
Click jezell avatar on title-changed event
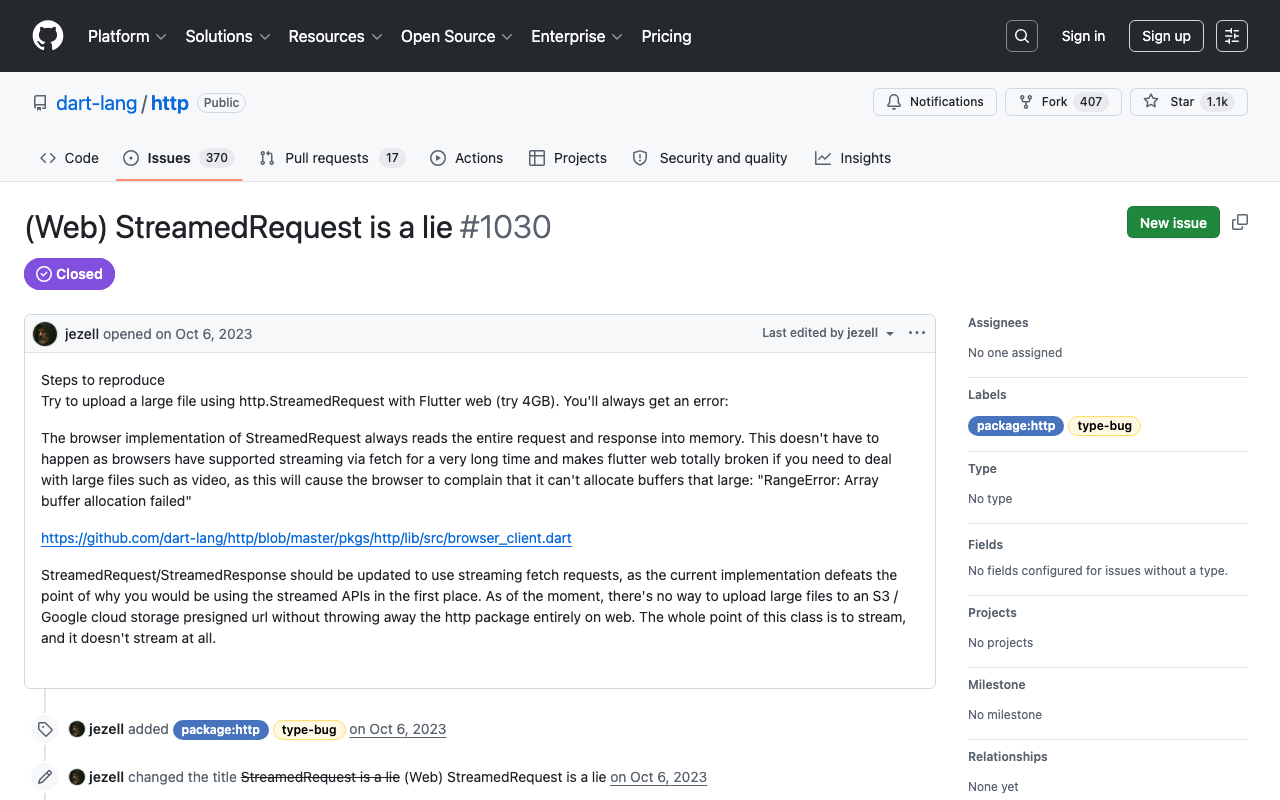pos(77,777)
